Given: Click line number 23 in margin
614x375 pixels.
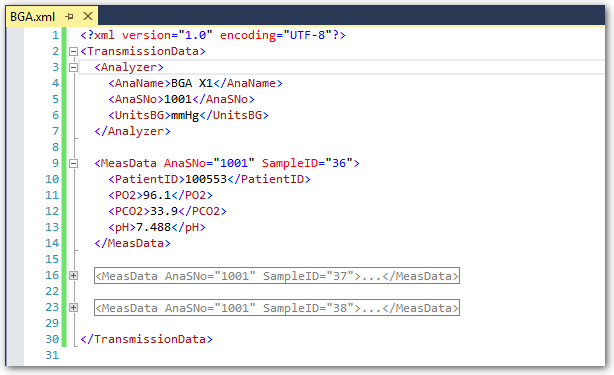Looking at the screenshot, I should pos(52,307).
